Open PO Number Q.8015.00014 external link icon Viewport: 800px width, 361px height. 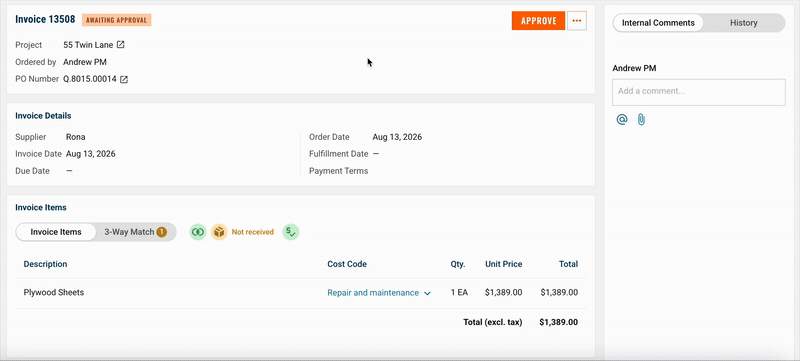pyautogui.click(x=124, y=80)
